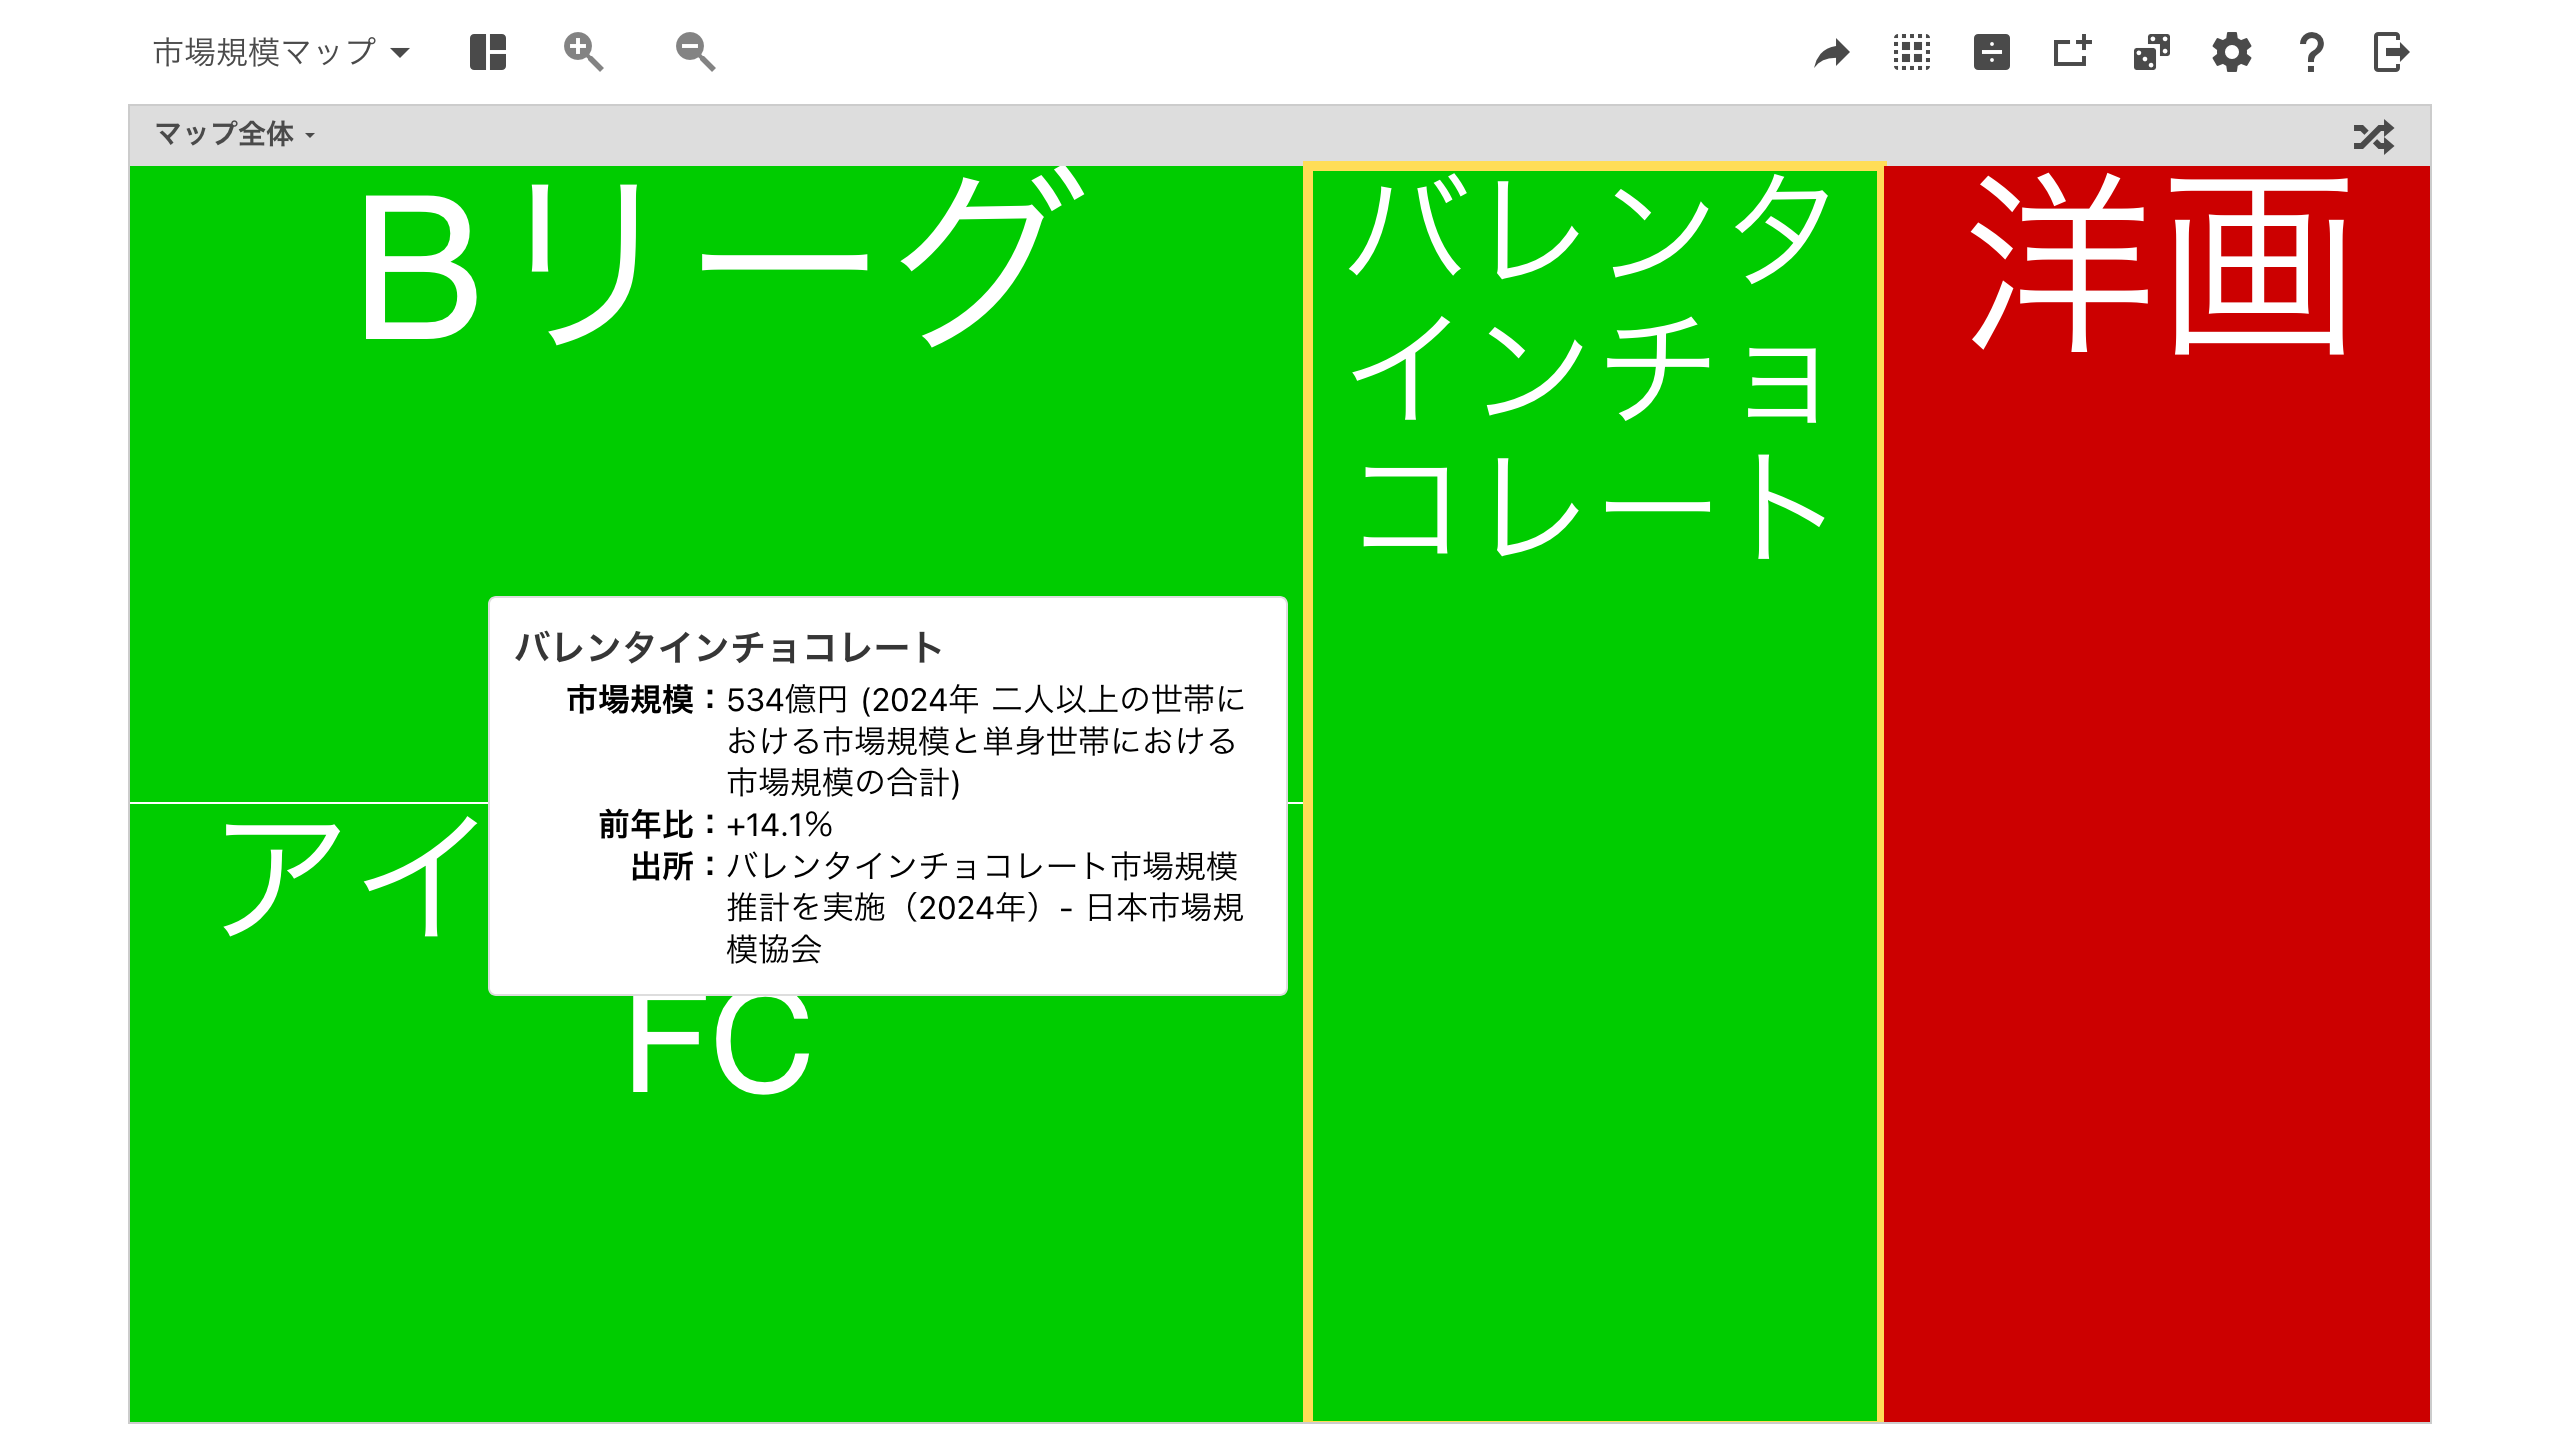The image size is (2560, 1440).
Task: Select the red 洋画 treemap tile
Action: click(x=2157, y=793)
